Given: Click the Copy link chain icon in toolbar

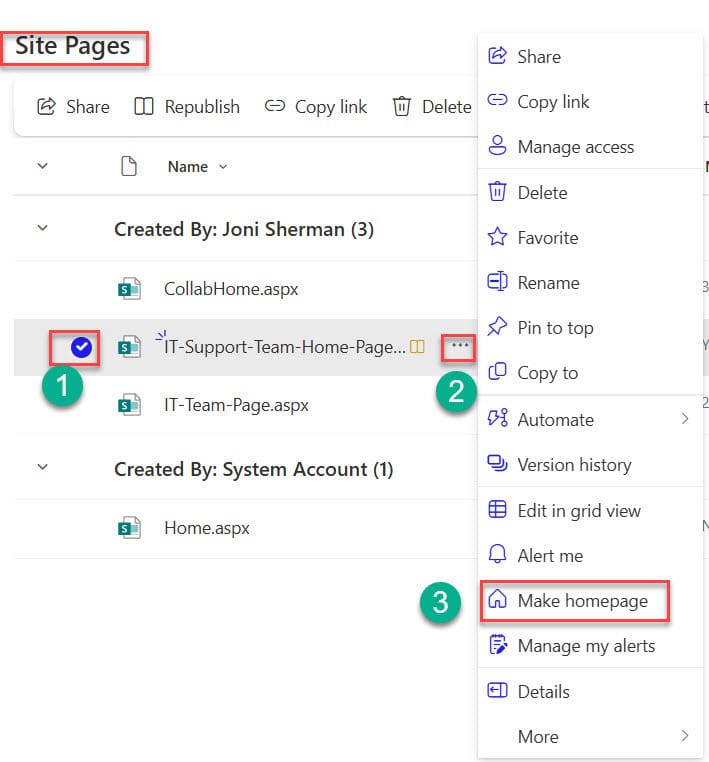Looking at the screenshot, I should pyautogui.click(x=275, y=105).
